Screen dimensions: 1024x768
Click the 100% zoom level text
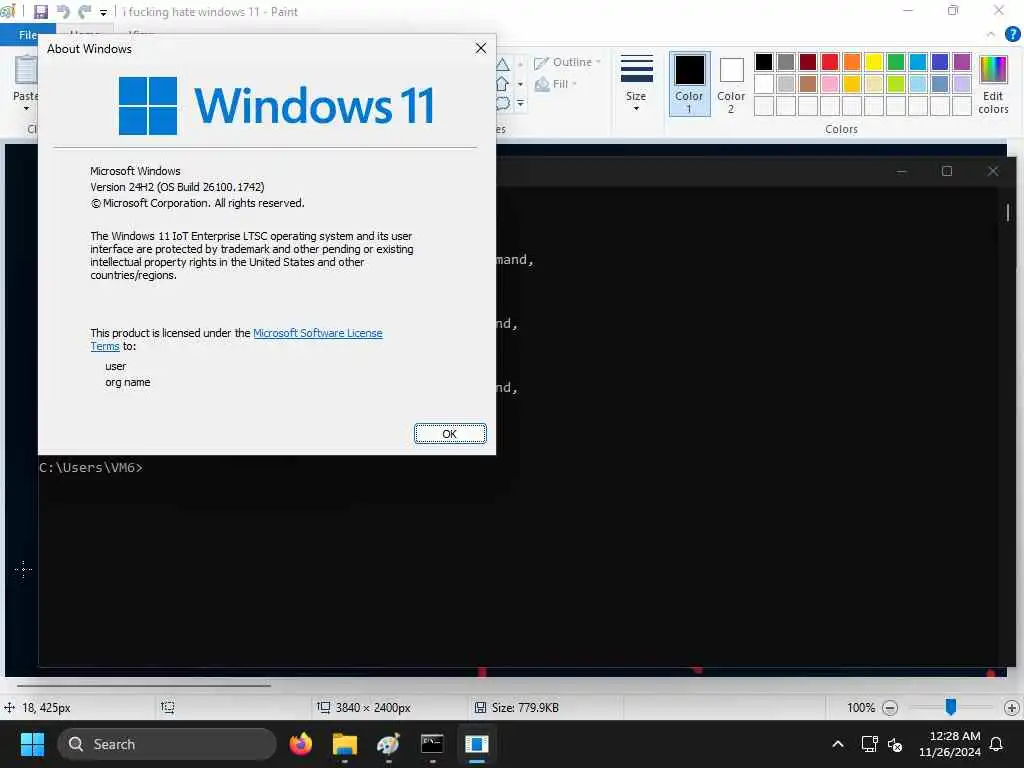click(861, 707)
